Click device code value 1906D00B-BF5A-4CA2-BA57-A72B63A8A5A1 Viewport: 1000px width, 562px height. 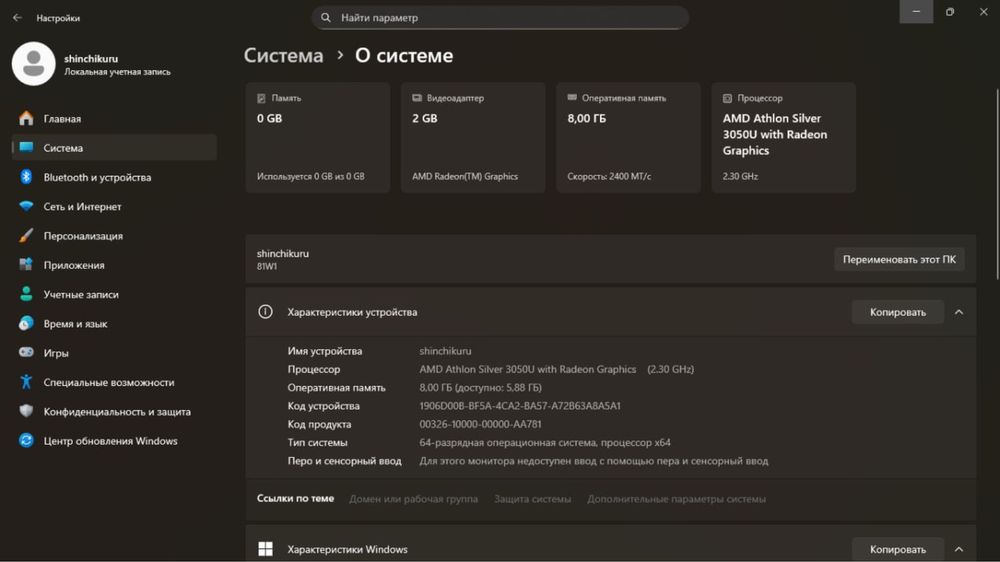pos(520,406)
